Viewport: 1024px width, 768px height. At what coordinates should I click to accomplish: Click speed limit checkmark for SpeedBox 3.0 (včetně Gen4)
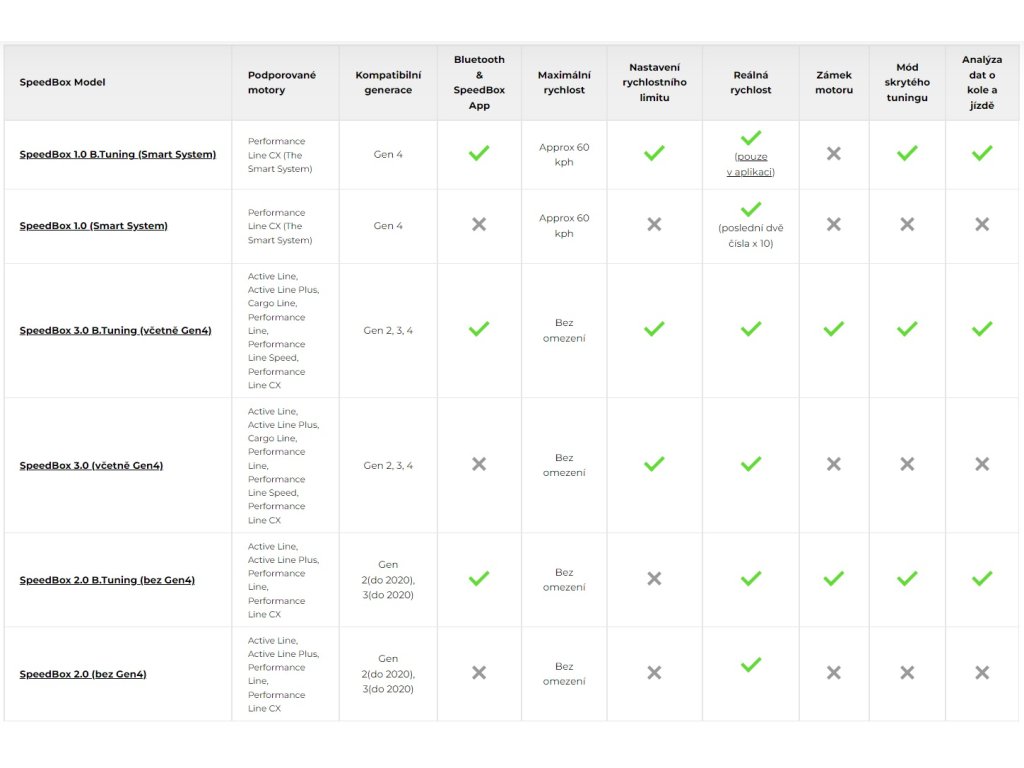point(654,464)
